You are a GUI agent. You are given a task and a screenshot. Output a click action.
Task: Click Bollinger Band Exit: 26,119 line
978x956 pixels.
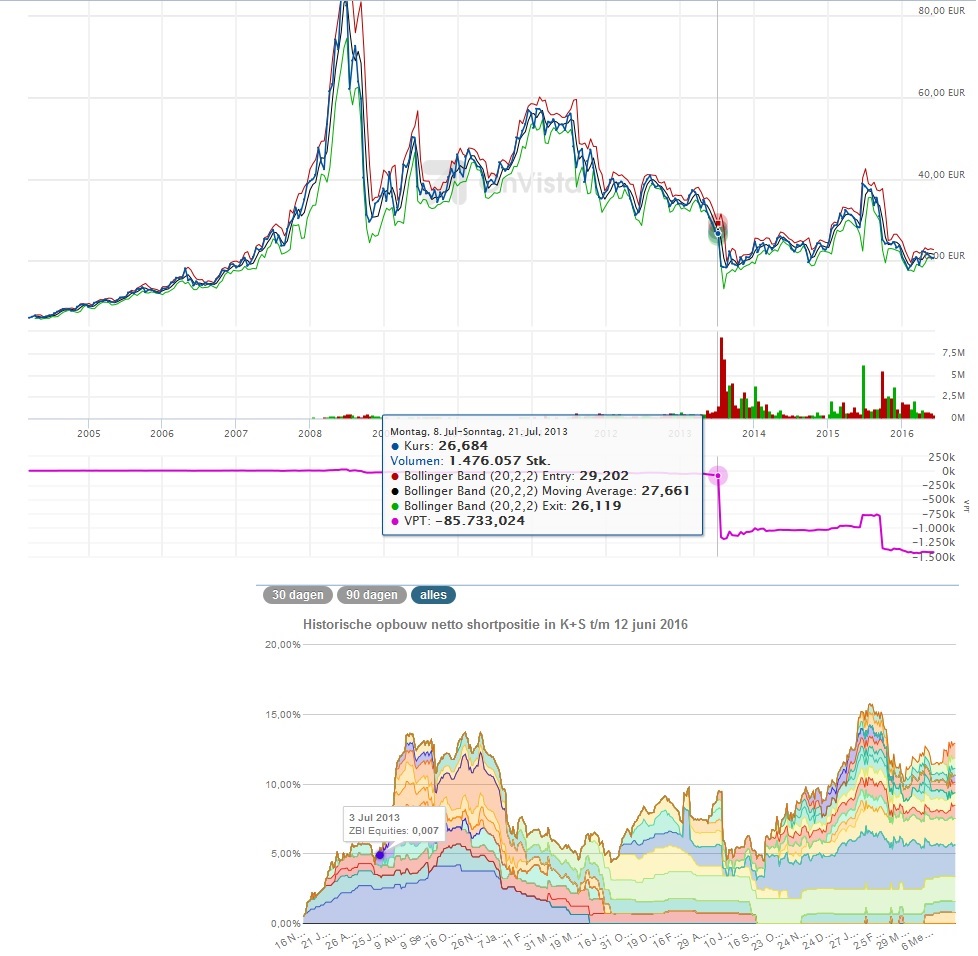click(506, 506)
